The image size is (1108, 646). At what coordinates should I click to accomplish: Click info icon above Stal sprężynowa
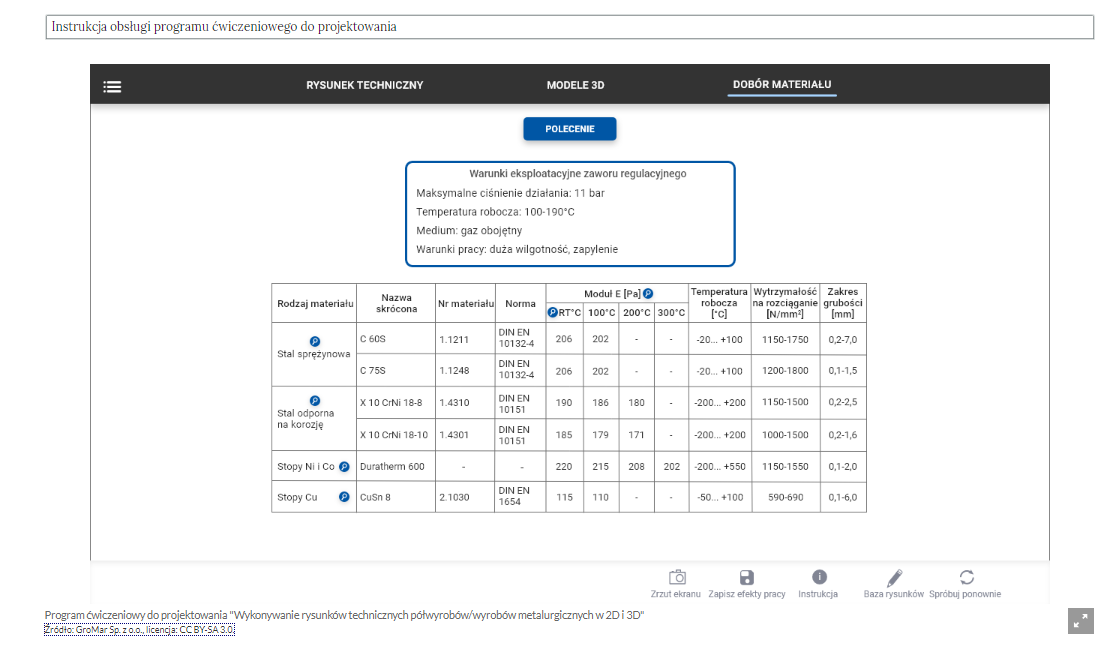click(x=314, y=341)
